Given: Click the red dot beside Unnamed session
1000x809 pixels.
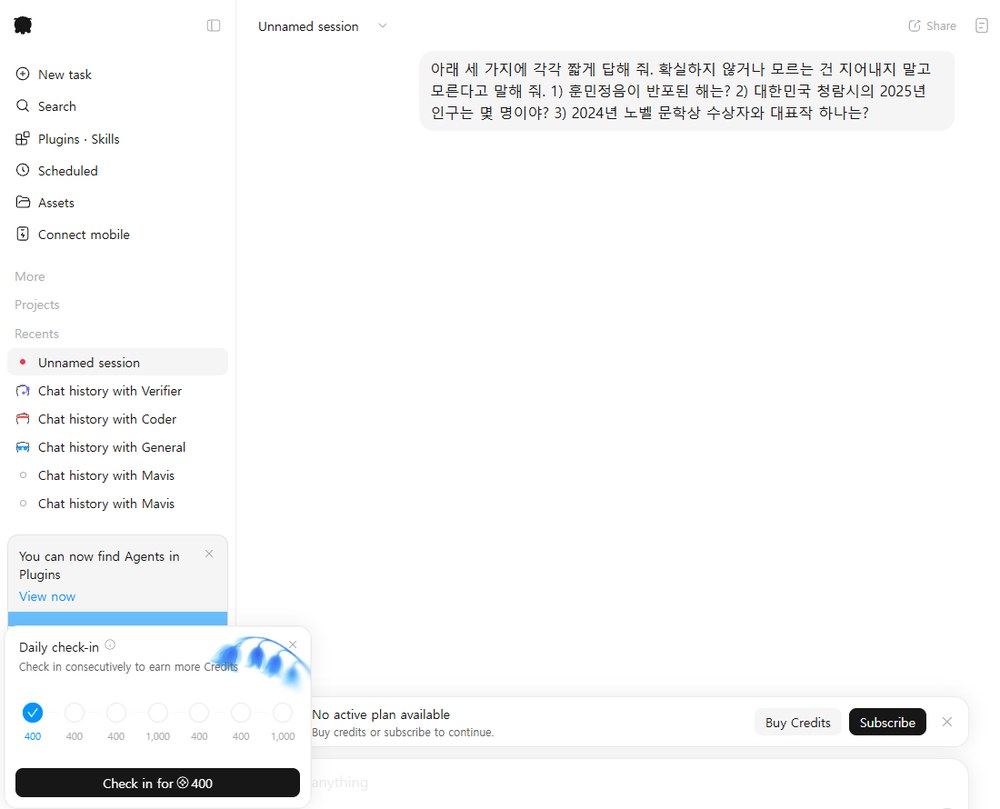Looking at the screenshot, I should click(x=23, y=362).
